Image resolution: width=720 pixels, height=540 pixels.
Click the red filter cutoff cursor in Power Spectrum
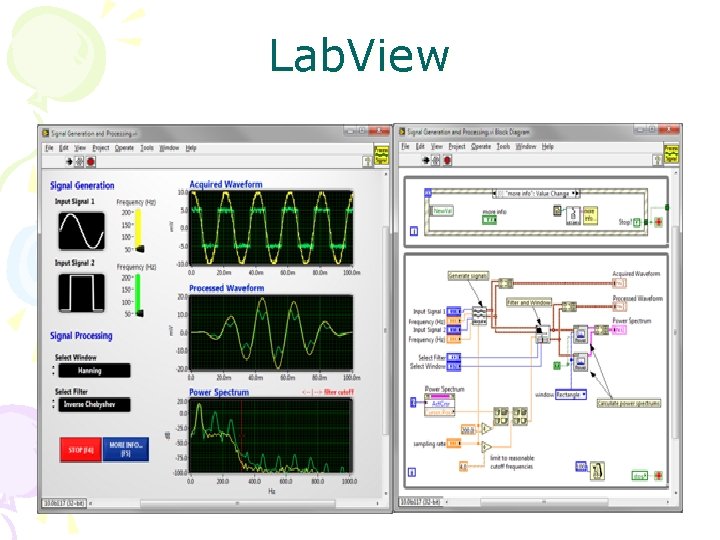click(242, 436)
